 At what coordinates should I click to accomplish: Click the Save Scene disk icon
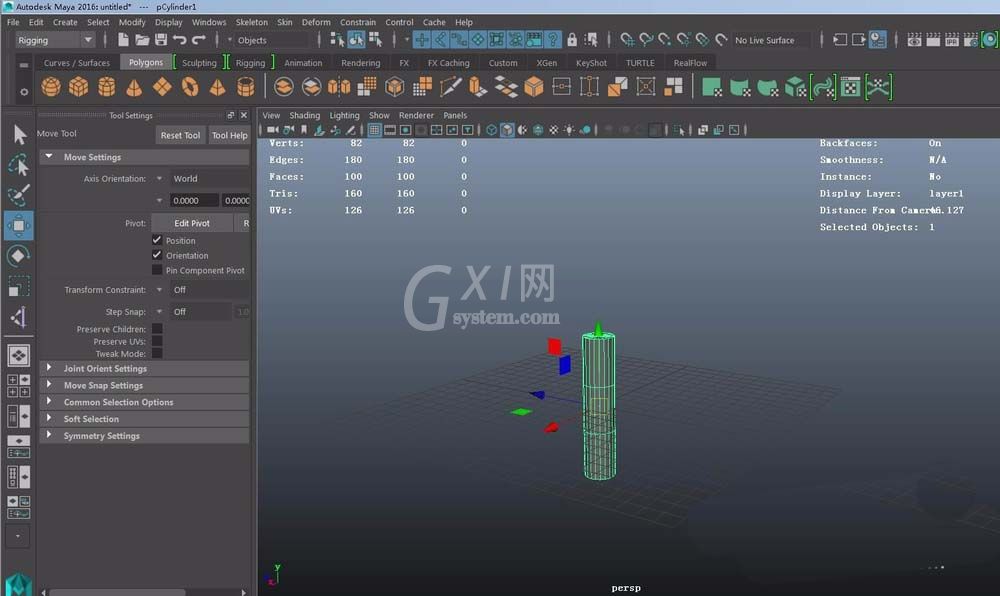coord(161,40)
